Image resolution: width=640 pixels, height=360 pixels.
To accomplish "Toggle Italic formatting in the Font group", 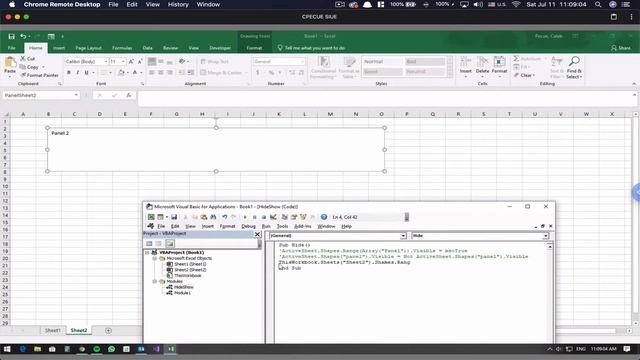I will [78, 73].
